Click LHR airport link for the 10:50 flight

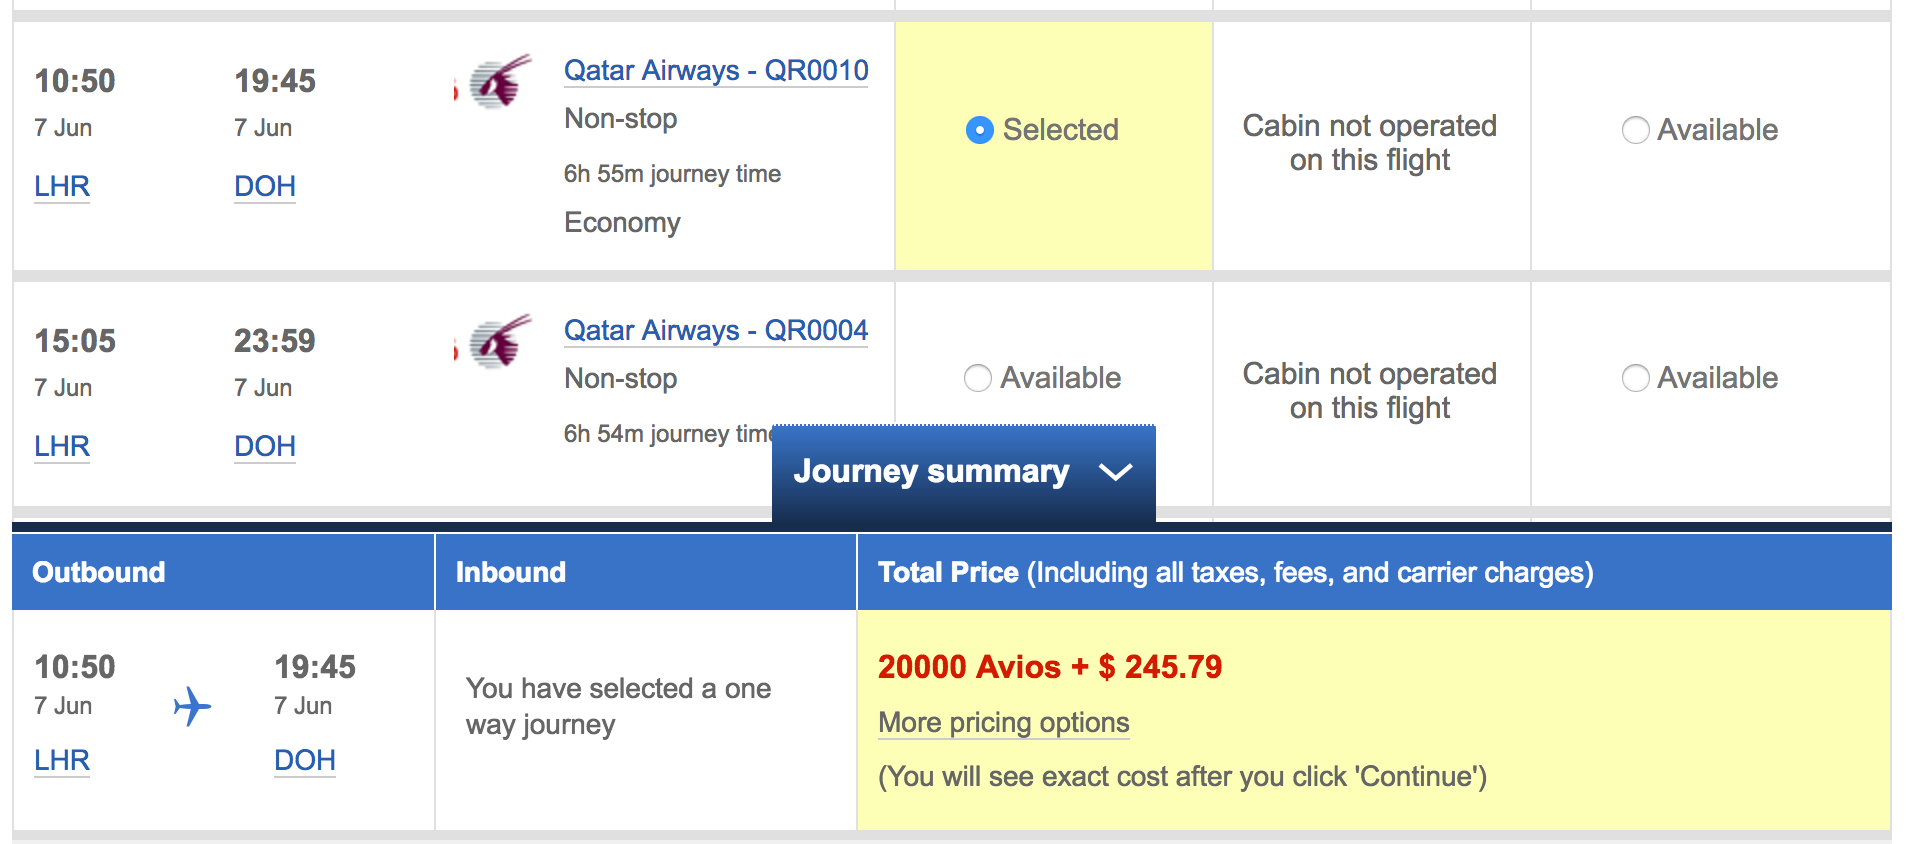click(x=62, y=187)
